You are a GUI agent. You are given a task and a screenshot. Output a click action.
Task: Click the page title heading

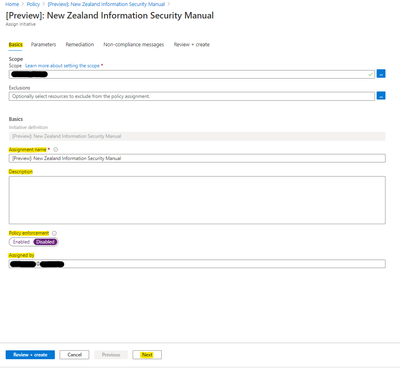(x=110, y=16)
